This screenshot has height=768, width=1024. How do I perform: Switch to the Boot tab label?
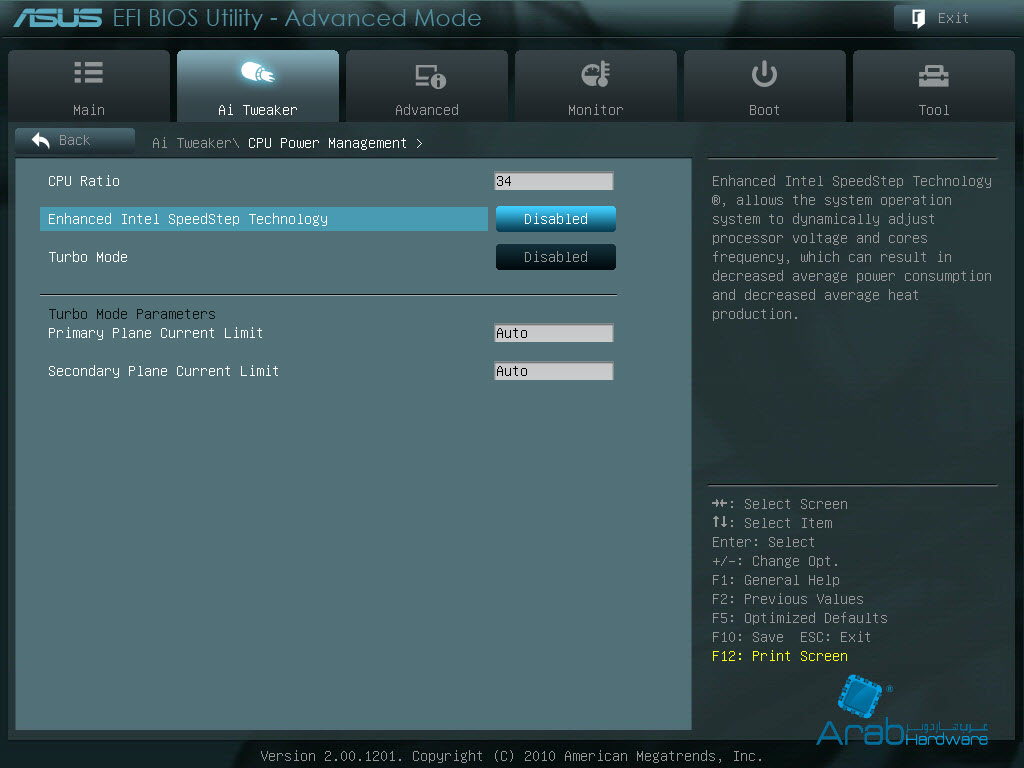pos(764,110)
